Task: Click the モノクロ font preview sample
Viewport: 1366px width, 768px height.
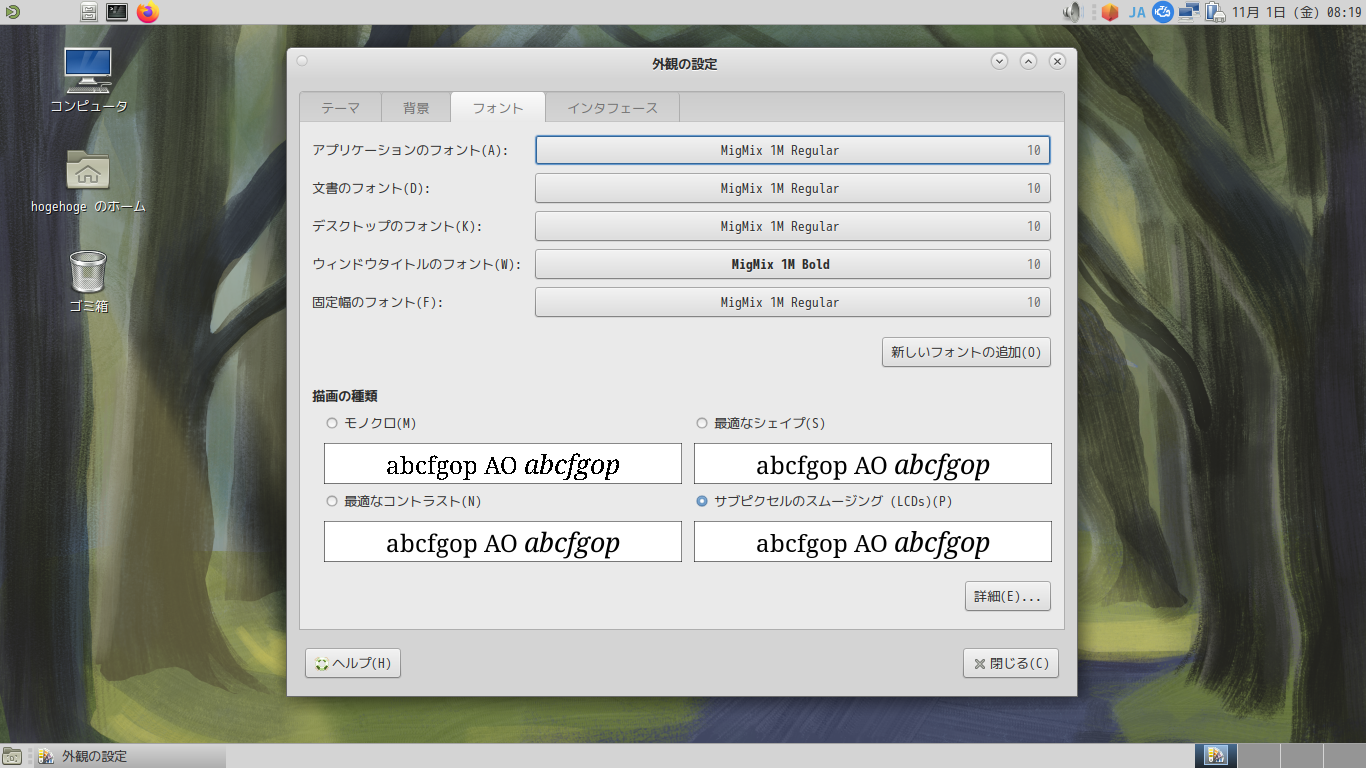Action: tap(503, 464)
